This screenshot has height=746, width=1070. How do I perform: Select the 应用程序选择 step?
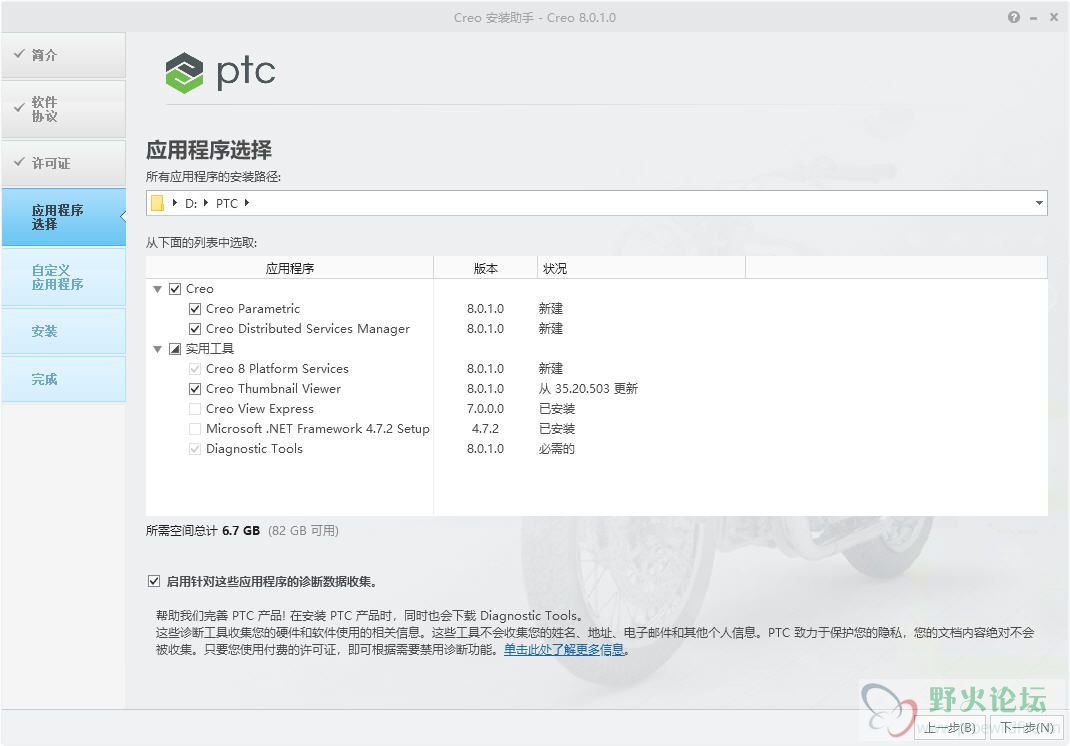tap(63, 217)
